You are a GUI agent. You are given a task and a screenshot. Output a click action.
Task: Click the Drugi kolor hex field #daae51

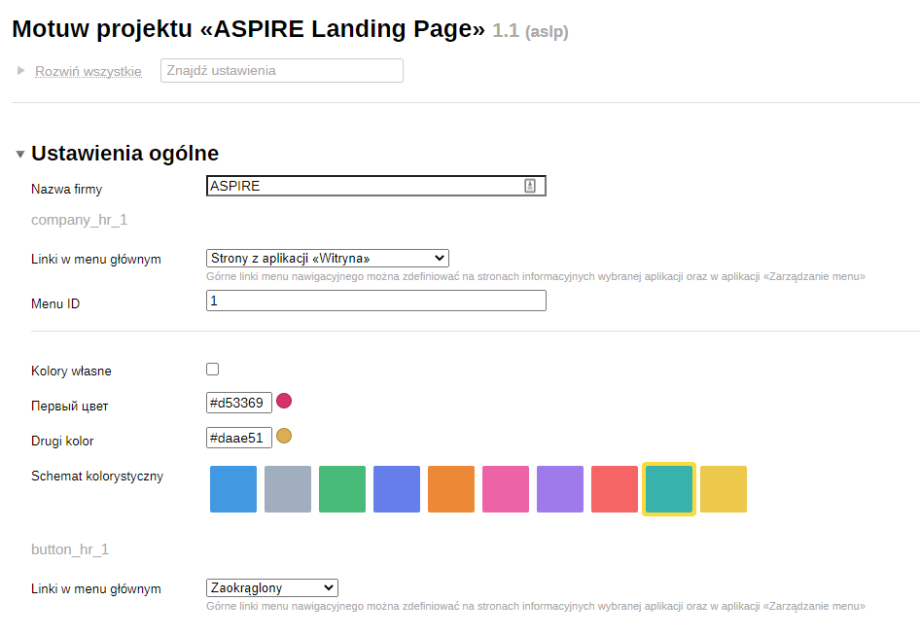point(238,437)
